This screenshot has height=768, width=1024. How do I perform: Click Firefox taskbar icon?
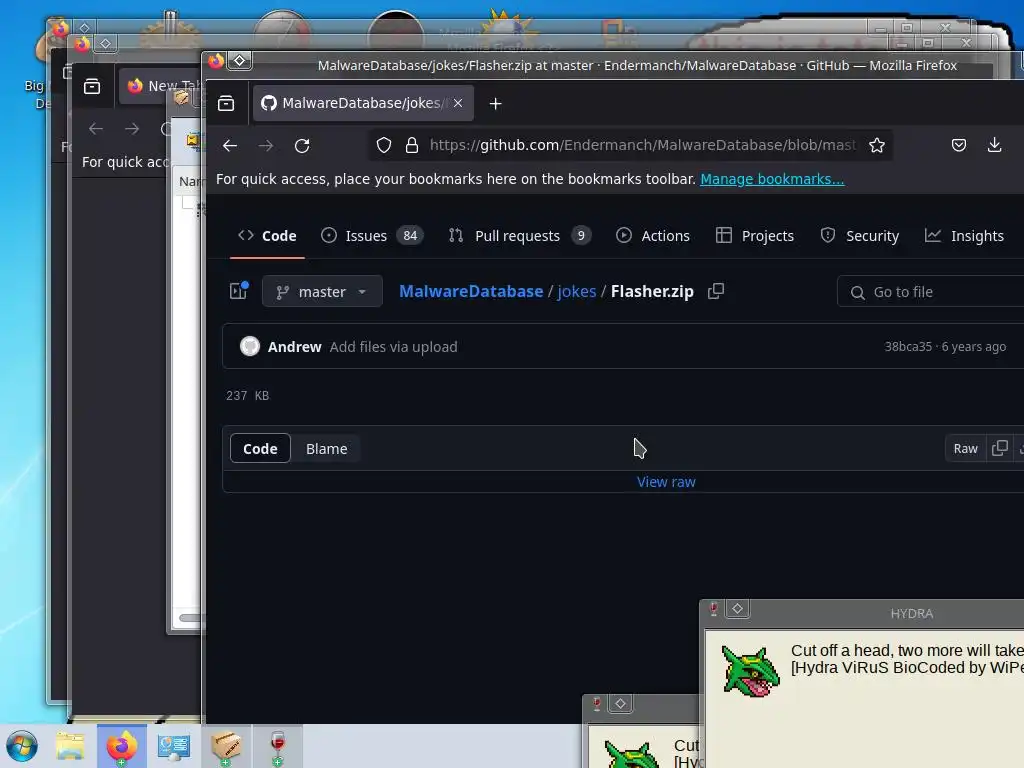click(122, 746)
